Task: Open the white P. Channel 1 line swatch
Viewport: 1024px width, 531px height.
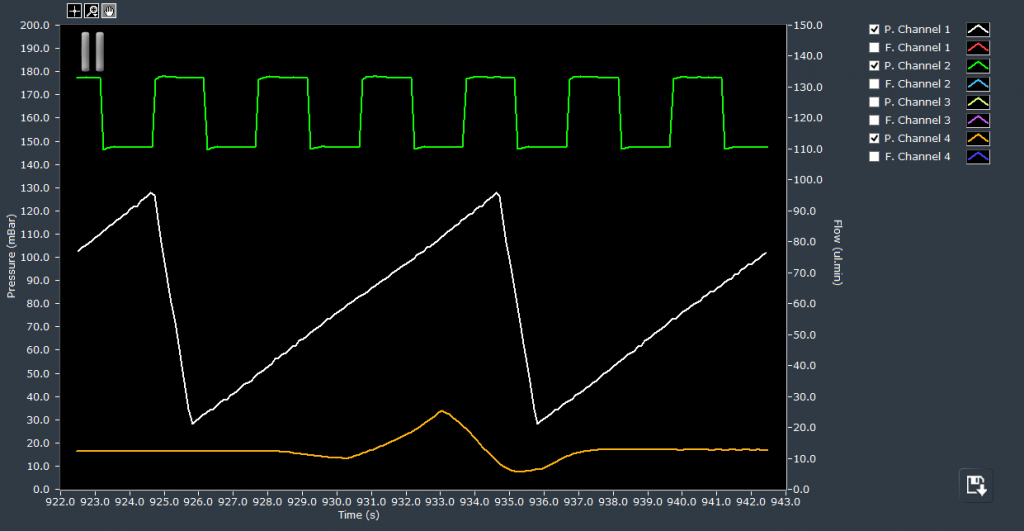Action: click(977, 30)
